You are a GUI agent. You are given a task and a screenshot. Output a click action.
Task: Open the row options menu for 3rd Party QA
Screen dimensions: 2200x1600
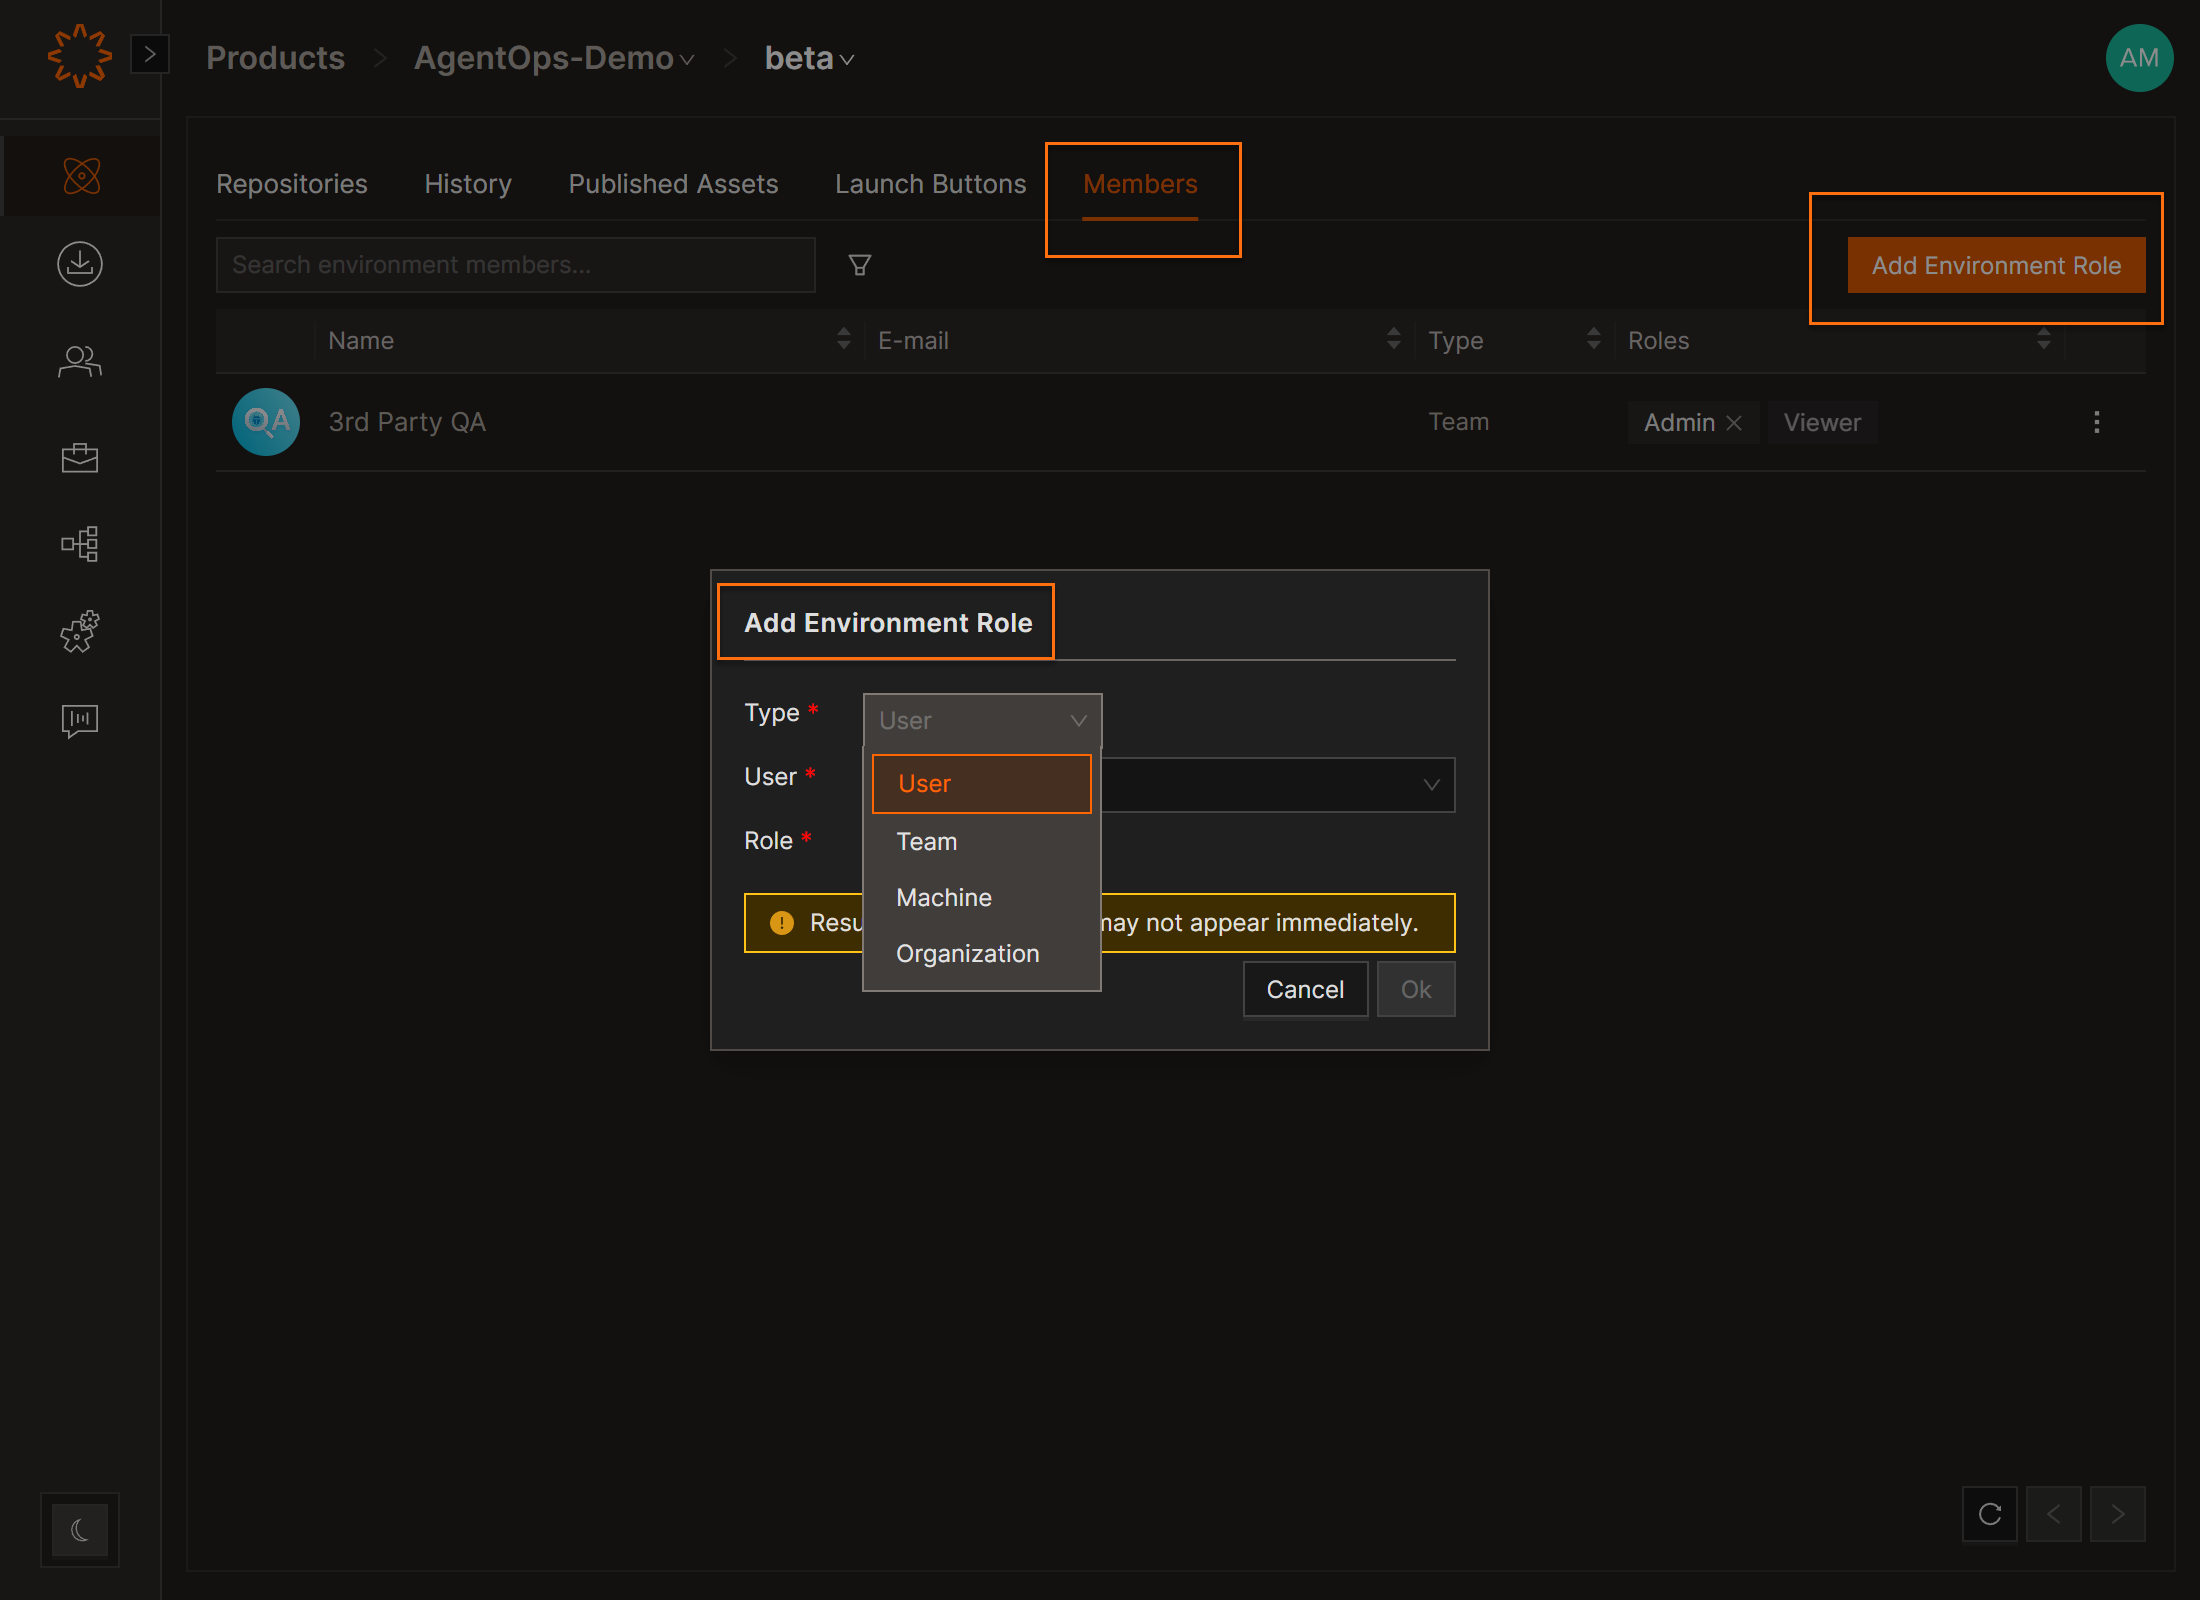pyautogui.click(x=2096, y=422)
